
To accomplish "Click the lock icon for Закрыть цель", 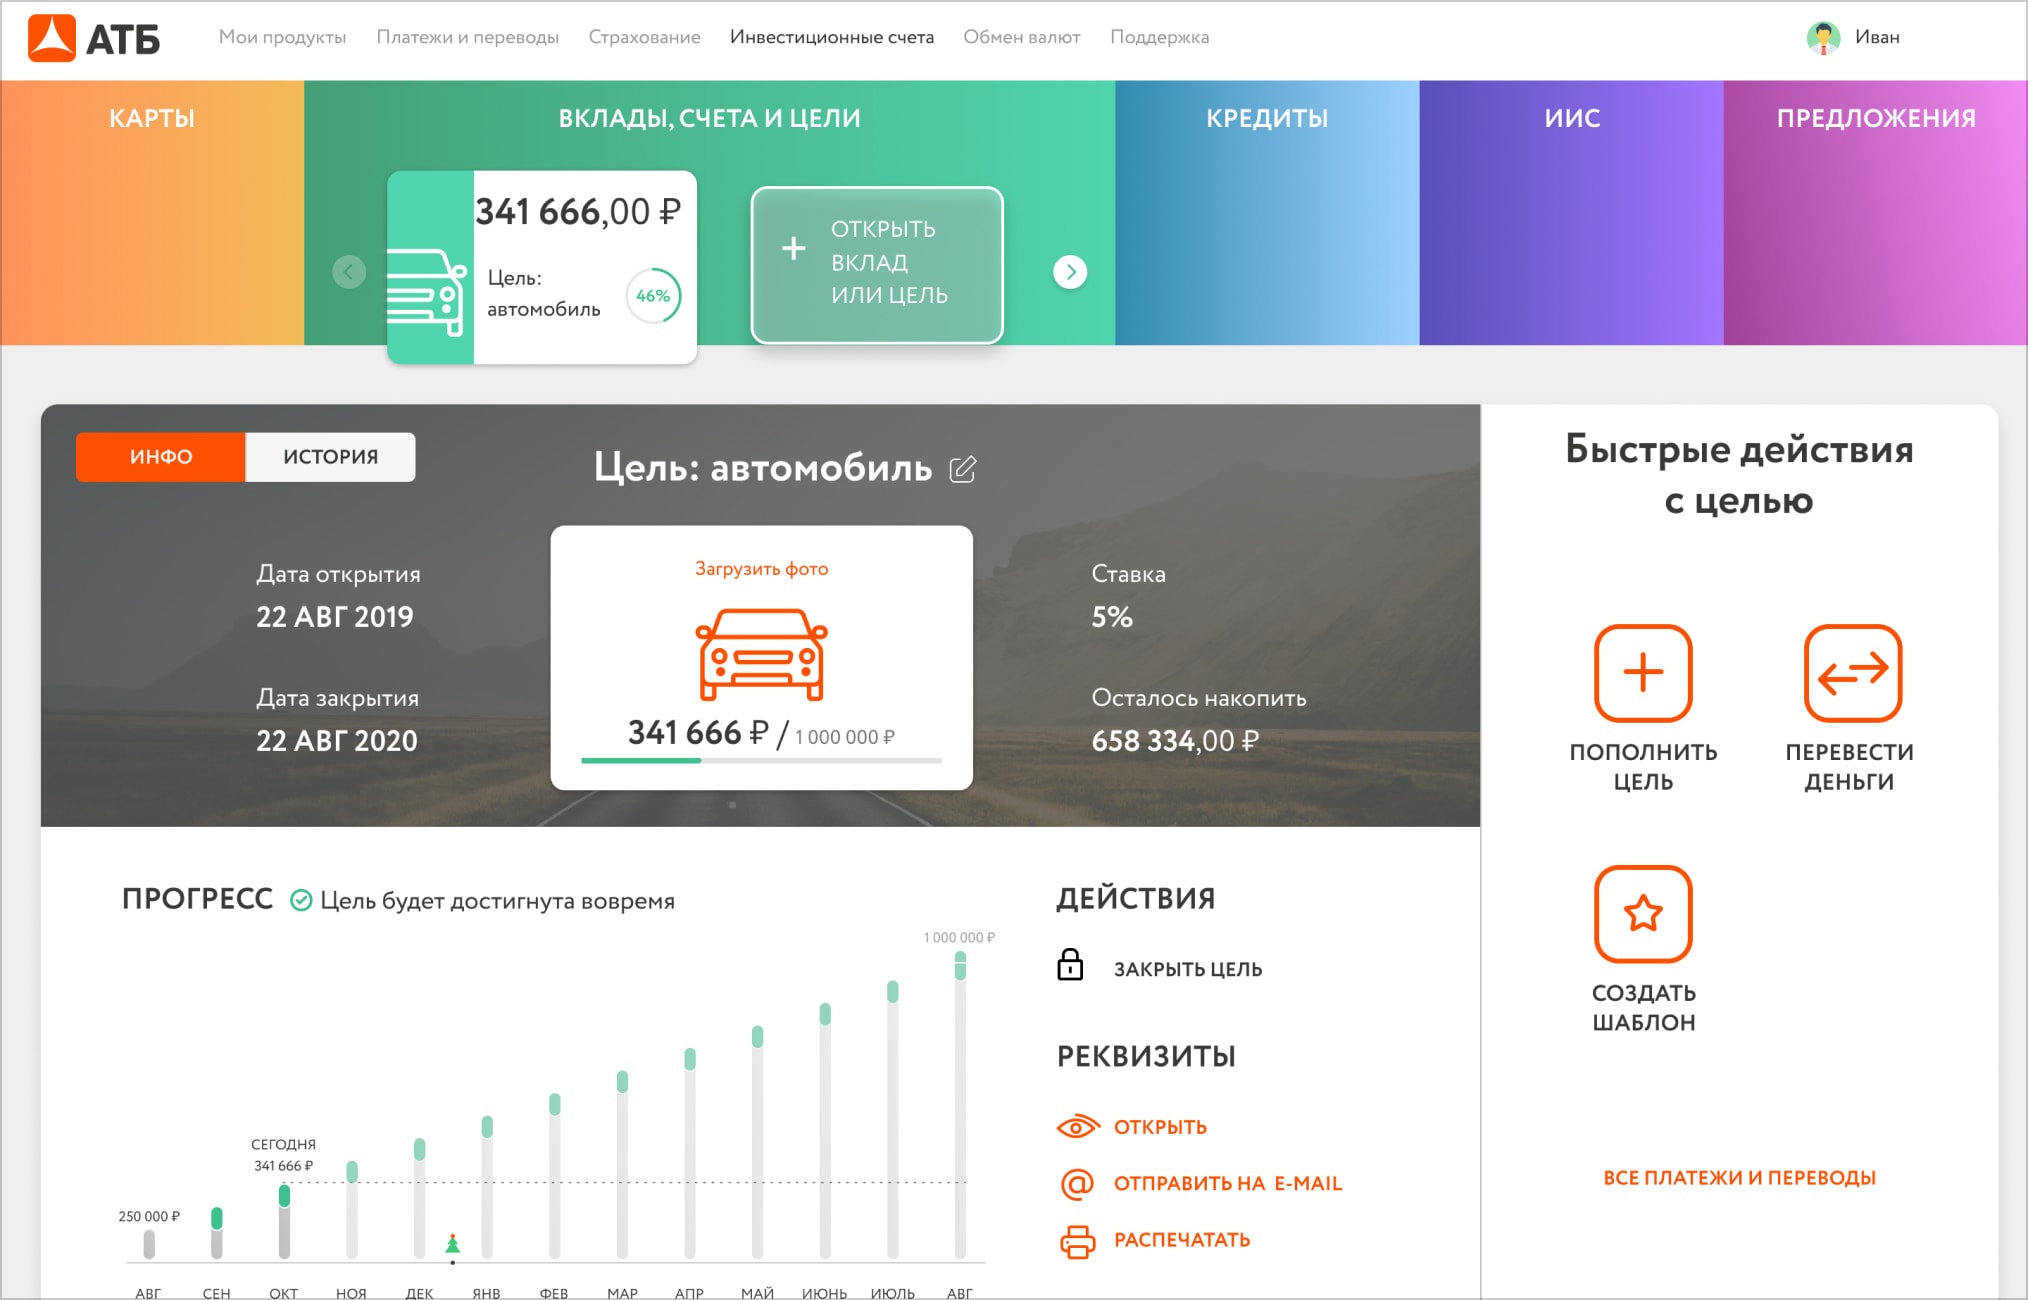I will click(x=1070, y=966).
